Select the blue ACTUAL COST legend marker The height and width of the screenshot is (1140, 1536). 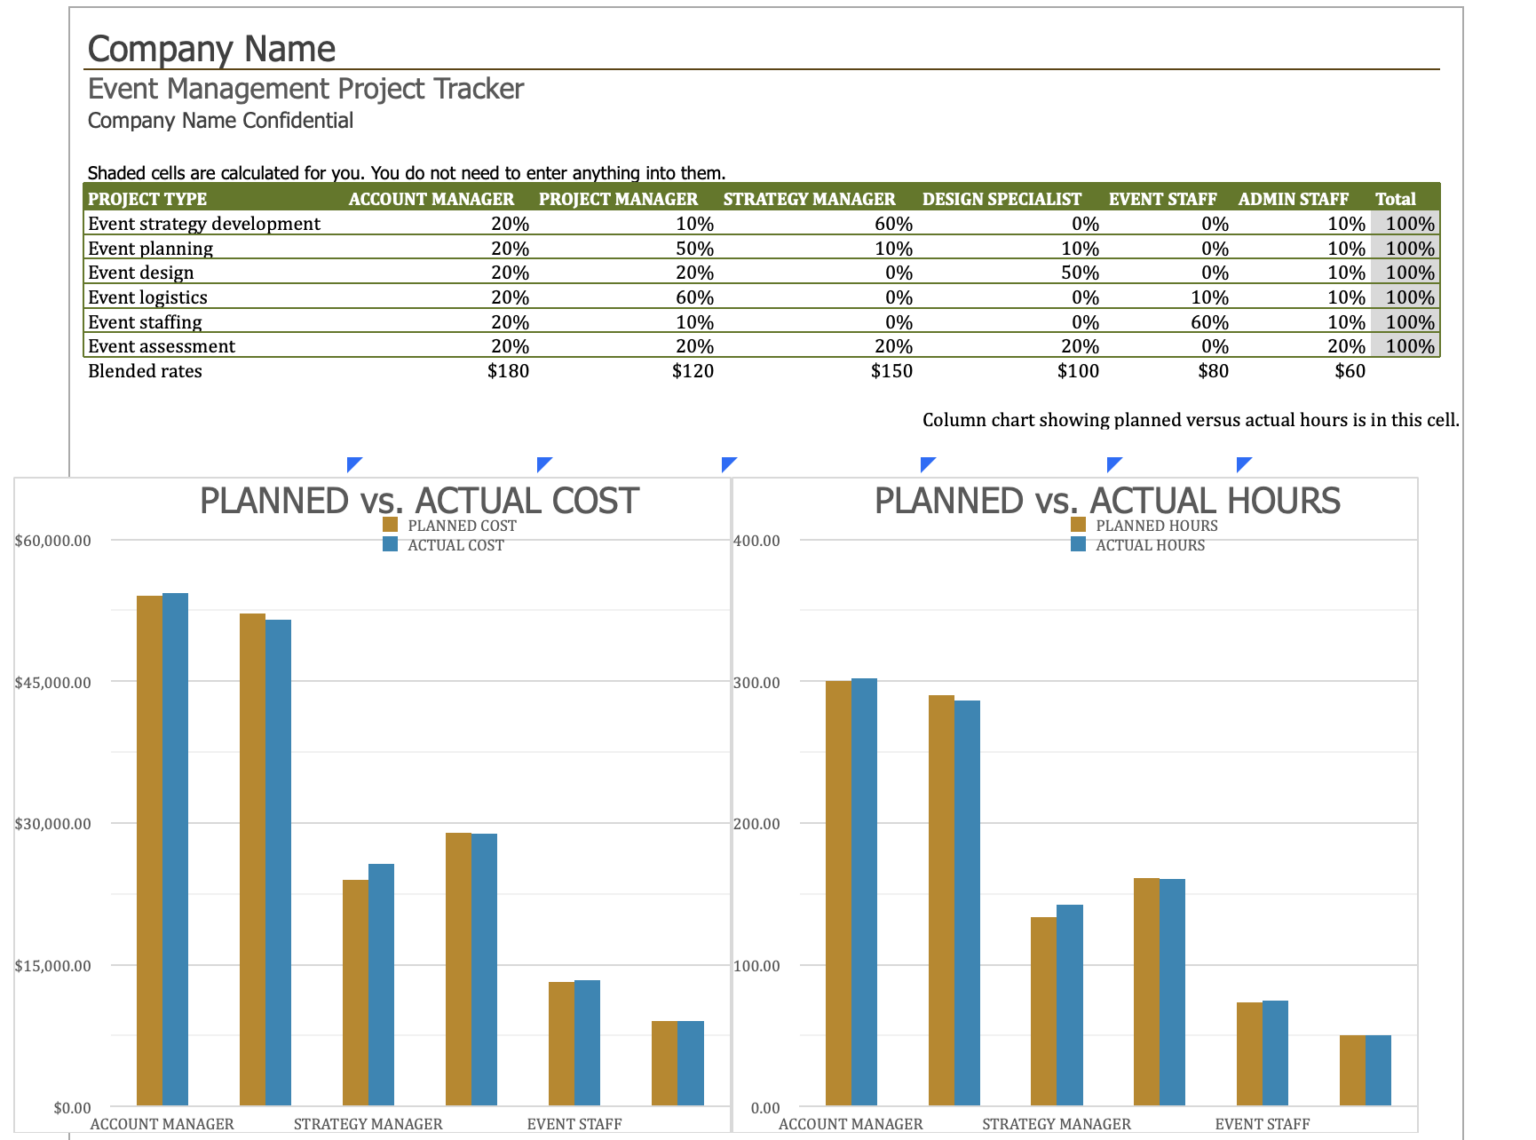pyautogui.click(x=390, y=545)
